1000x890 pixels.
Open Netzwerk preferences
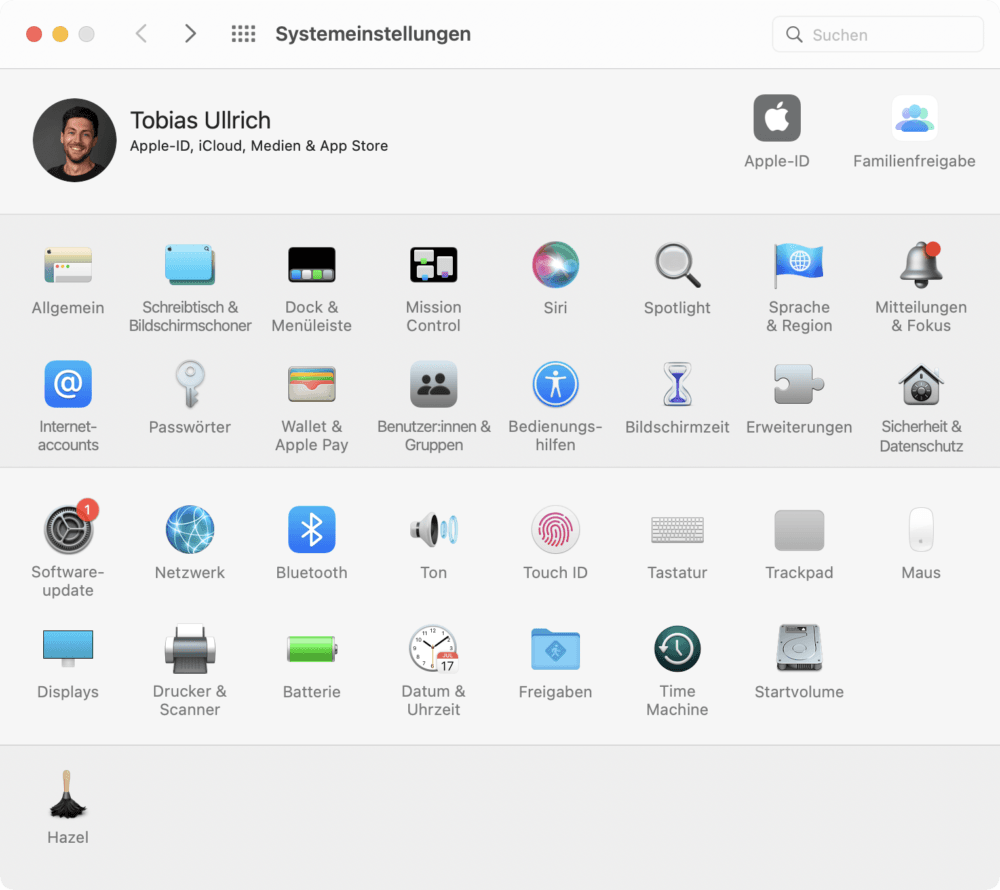pyautogui.click(x=190, y=529)
